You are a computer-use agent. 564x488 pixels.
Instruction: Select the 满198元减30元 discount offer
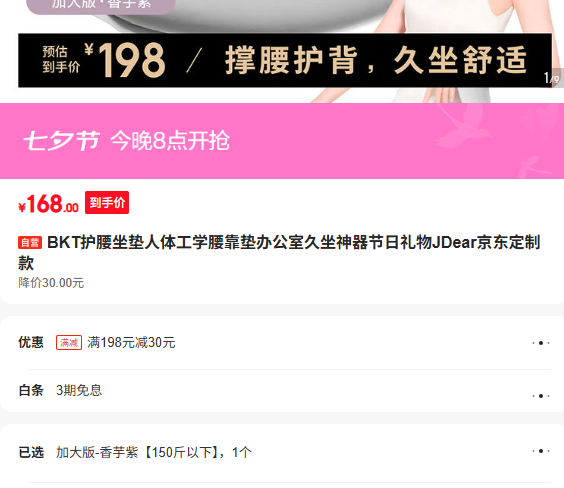coord(131,342)
